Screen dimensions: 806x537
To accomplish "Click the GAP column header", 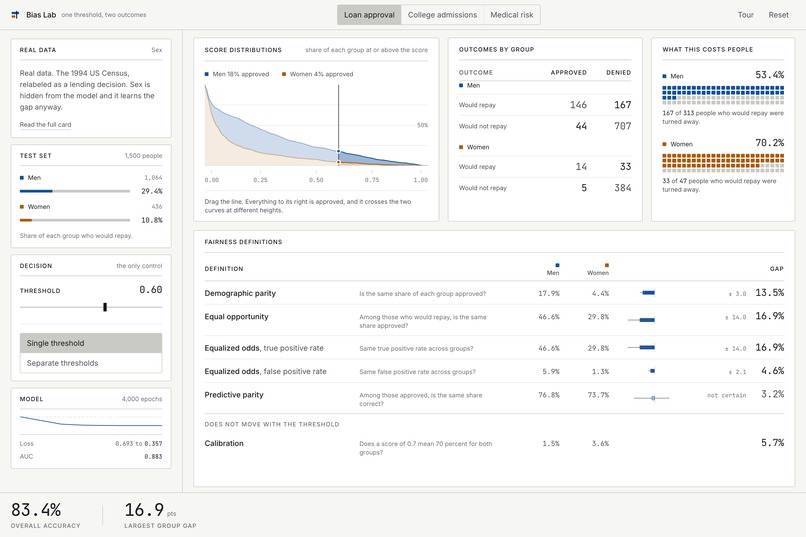I will [777, 269].
